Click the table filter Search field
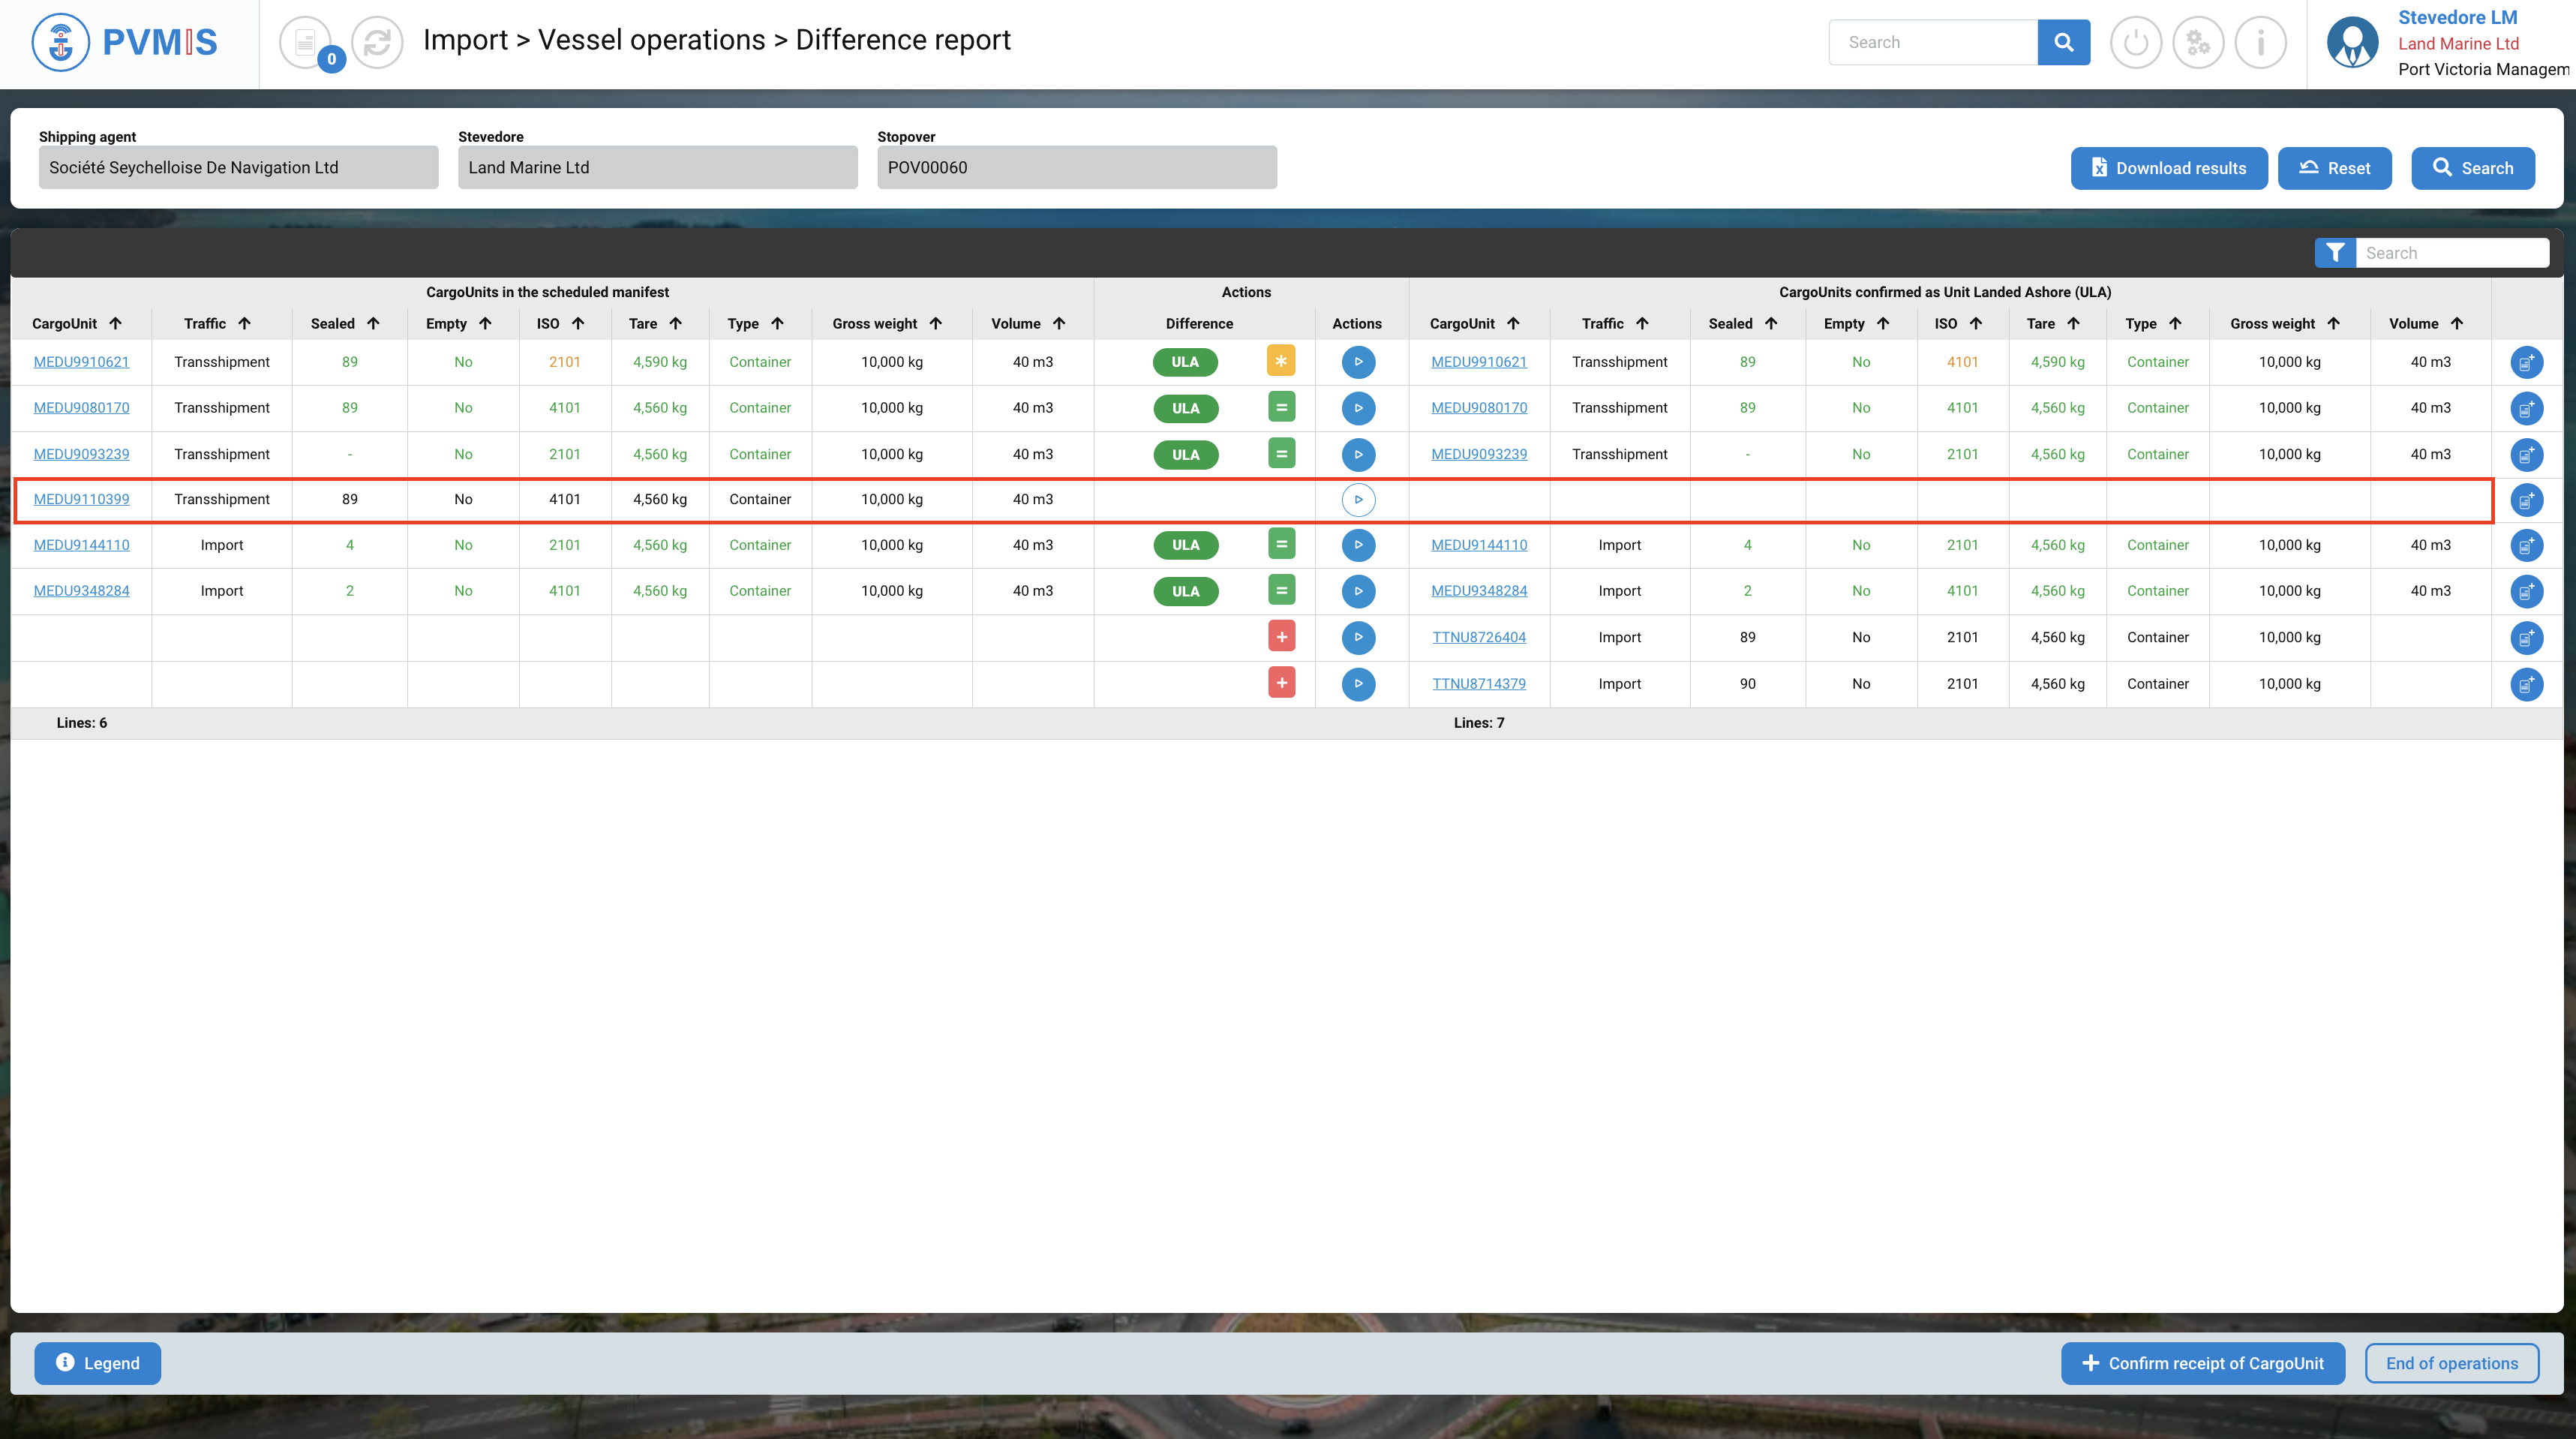This screenshot has width=2576, height=1439. click(x=2450, y=253)
